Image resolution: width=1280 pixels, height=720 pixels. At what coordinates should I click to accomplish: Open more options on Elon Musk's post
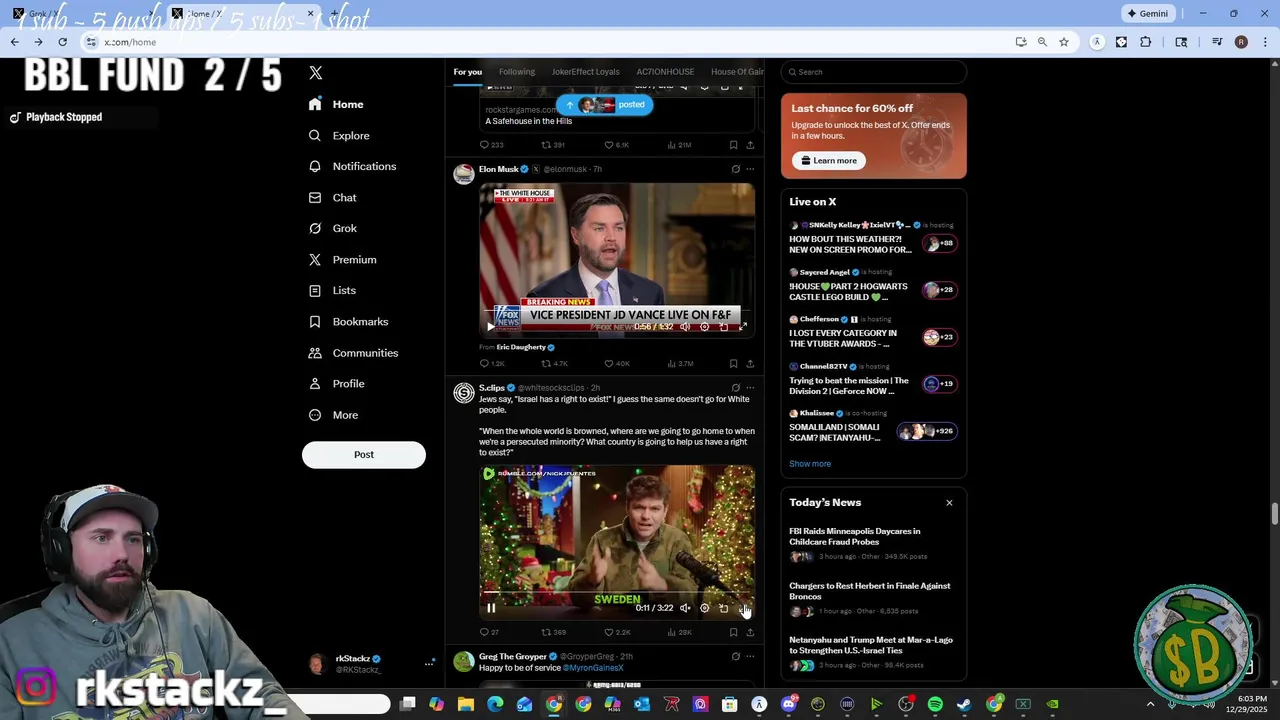click(750, 169)
